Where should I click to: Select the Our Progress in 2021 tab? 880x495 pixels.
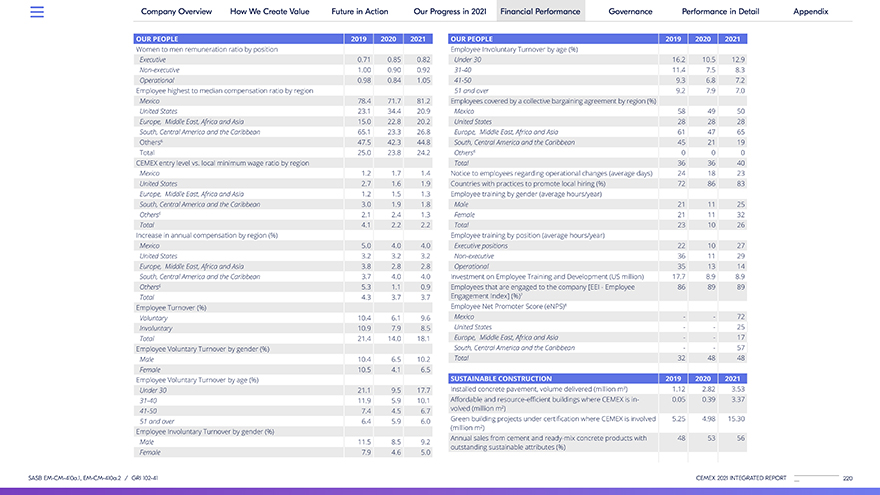(x=450, y=12)
